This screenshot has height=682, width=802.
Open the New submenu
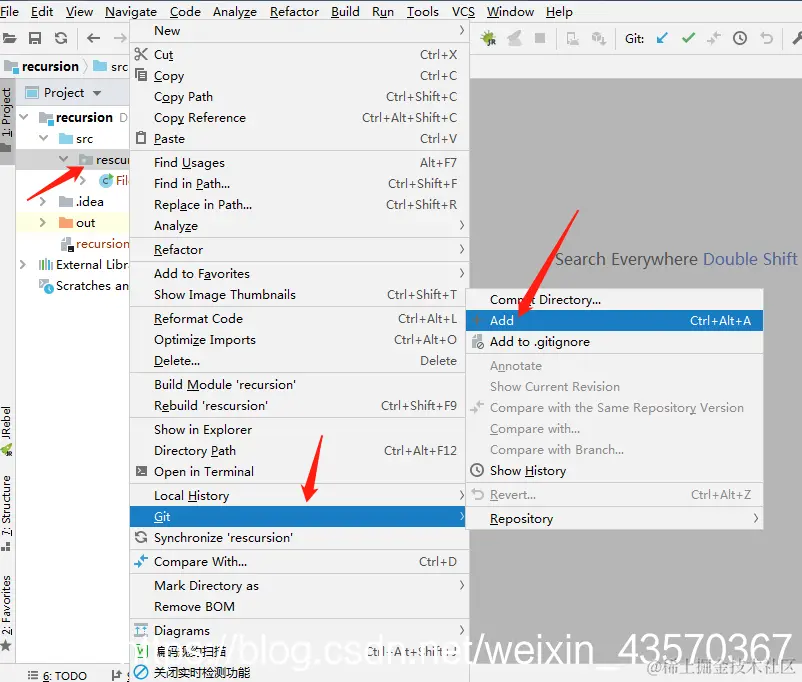point(299,31)
